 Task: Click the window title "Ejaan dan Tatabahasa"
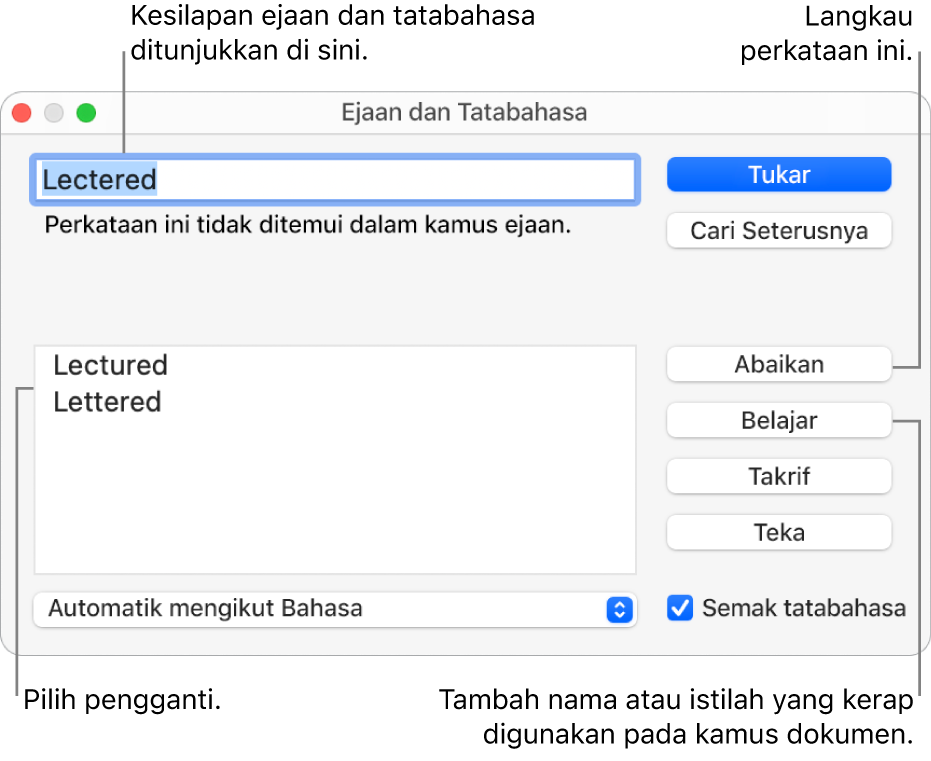464,113
